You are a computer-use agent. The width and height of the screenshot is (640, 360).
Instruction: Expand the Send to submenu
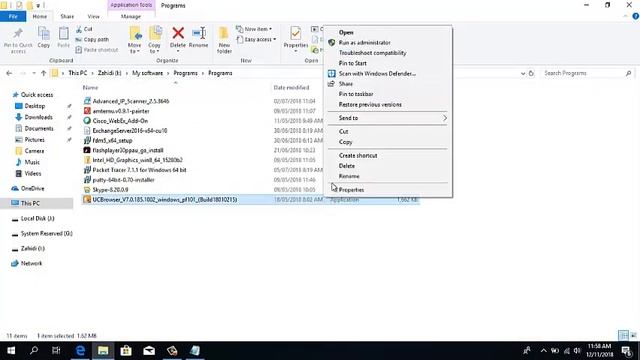tap(389, 118)
